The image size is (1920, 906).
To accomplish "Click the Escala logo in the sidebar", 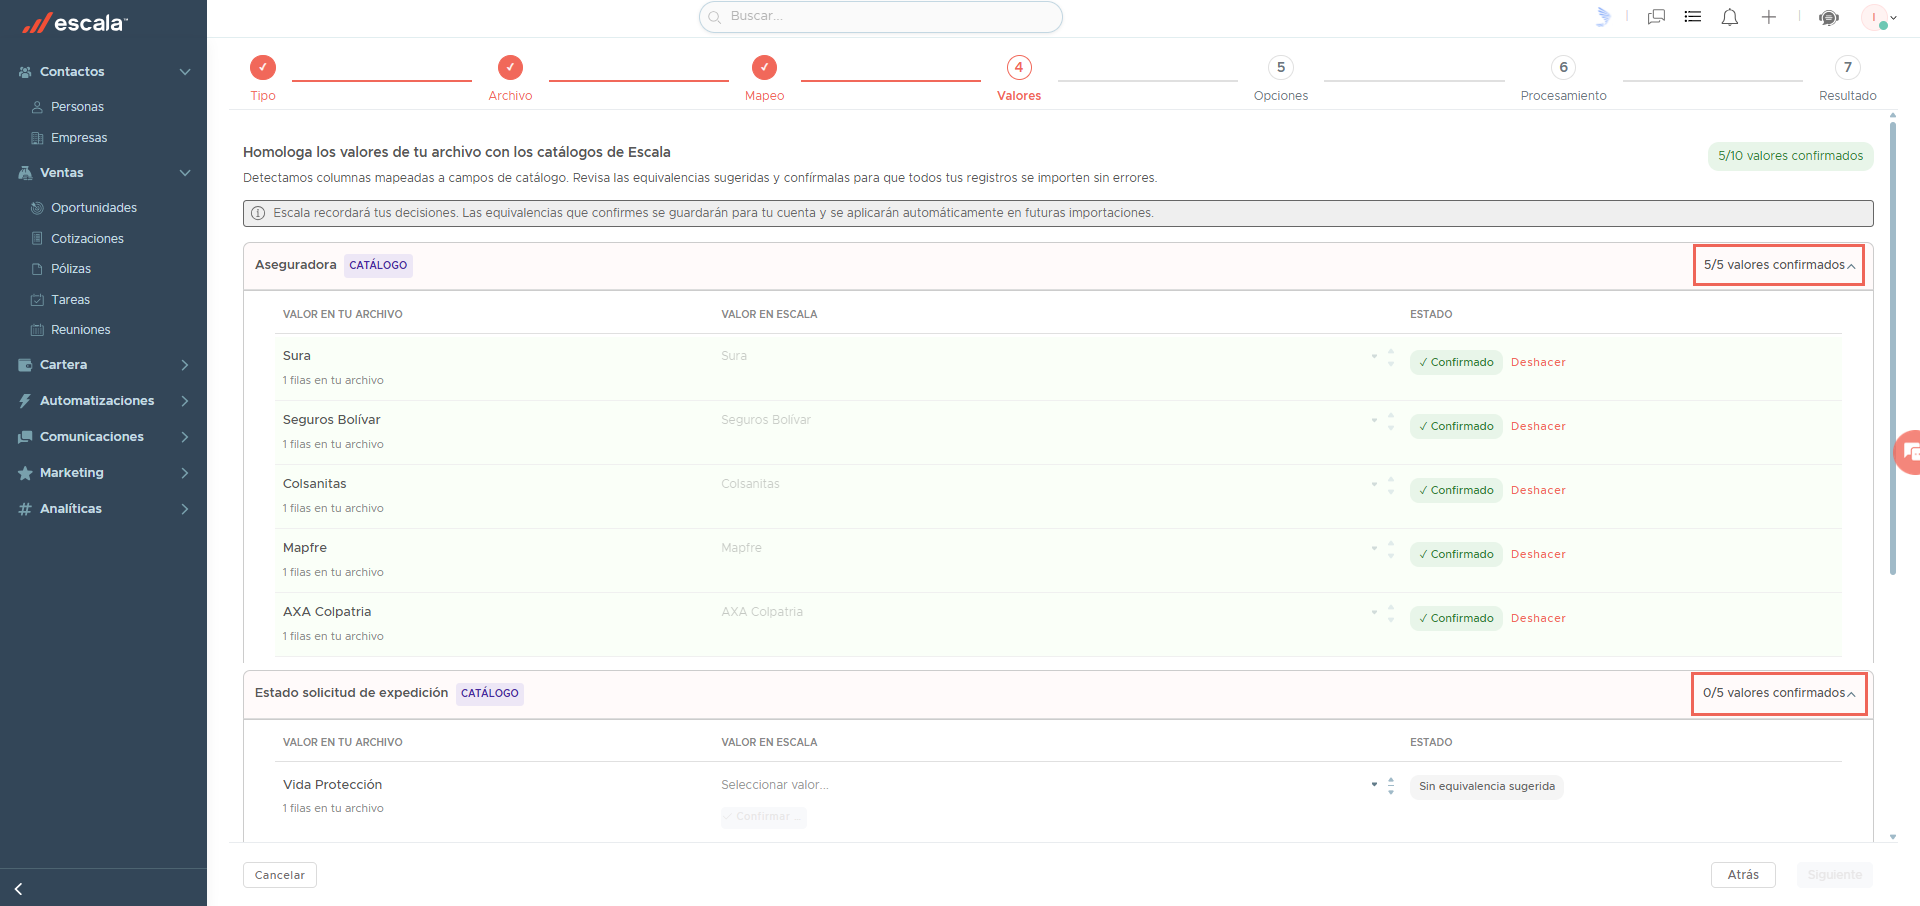I will click(x=75, y=22).
